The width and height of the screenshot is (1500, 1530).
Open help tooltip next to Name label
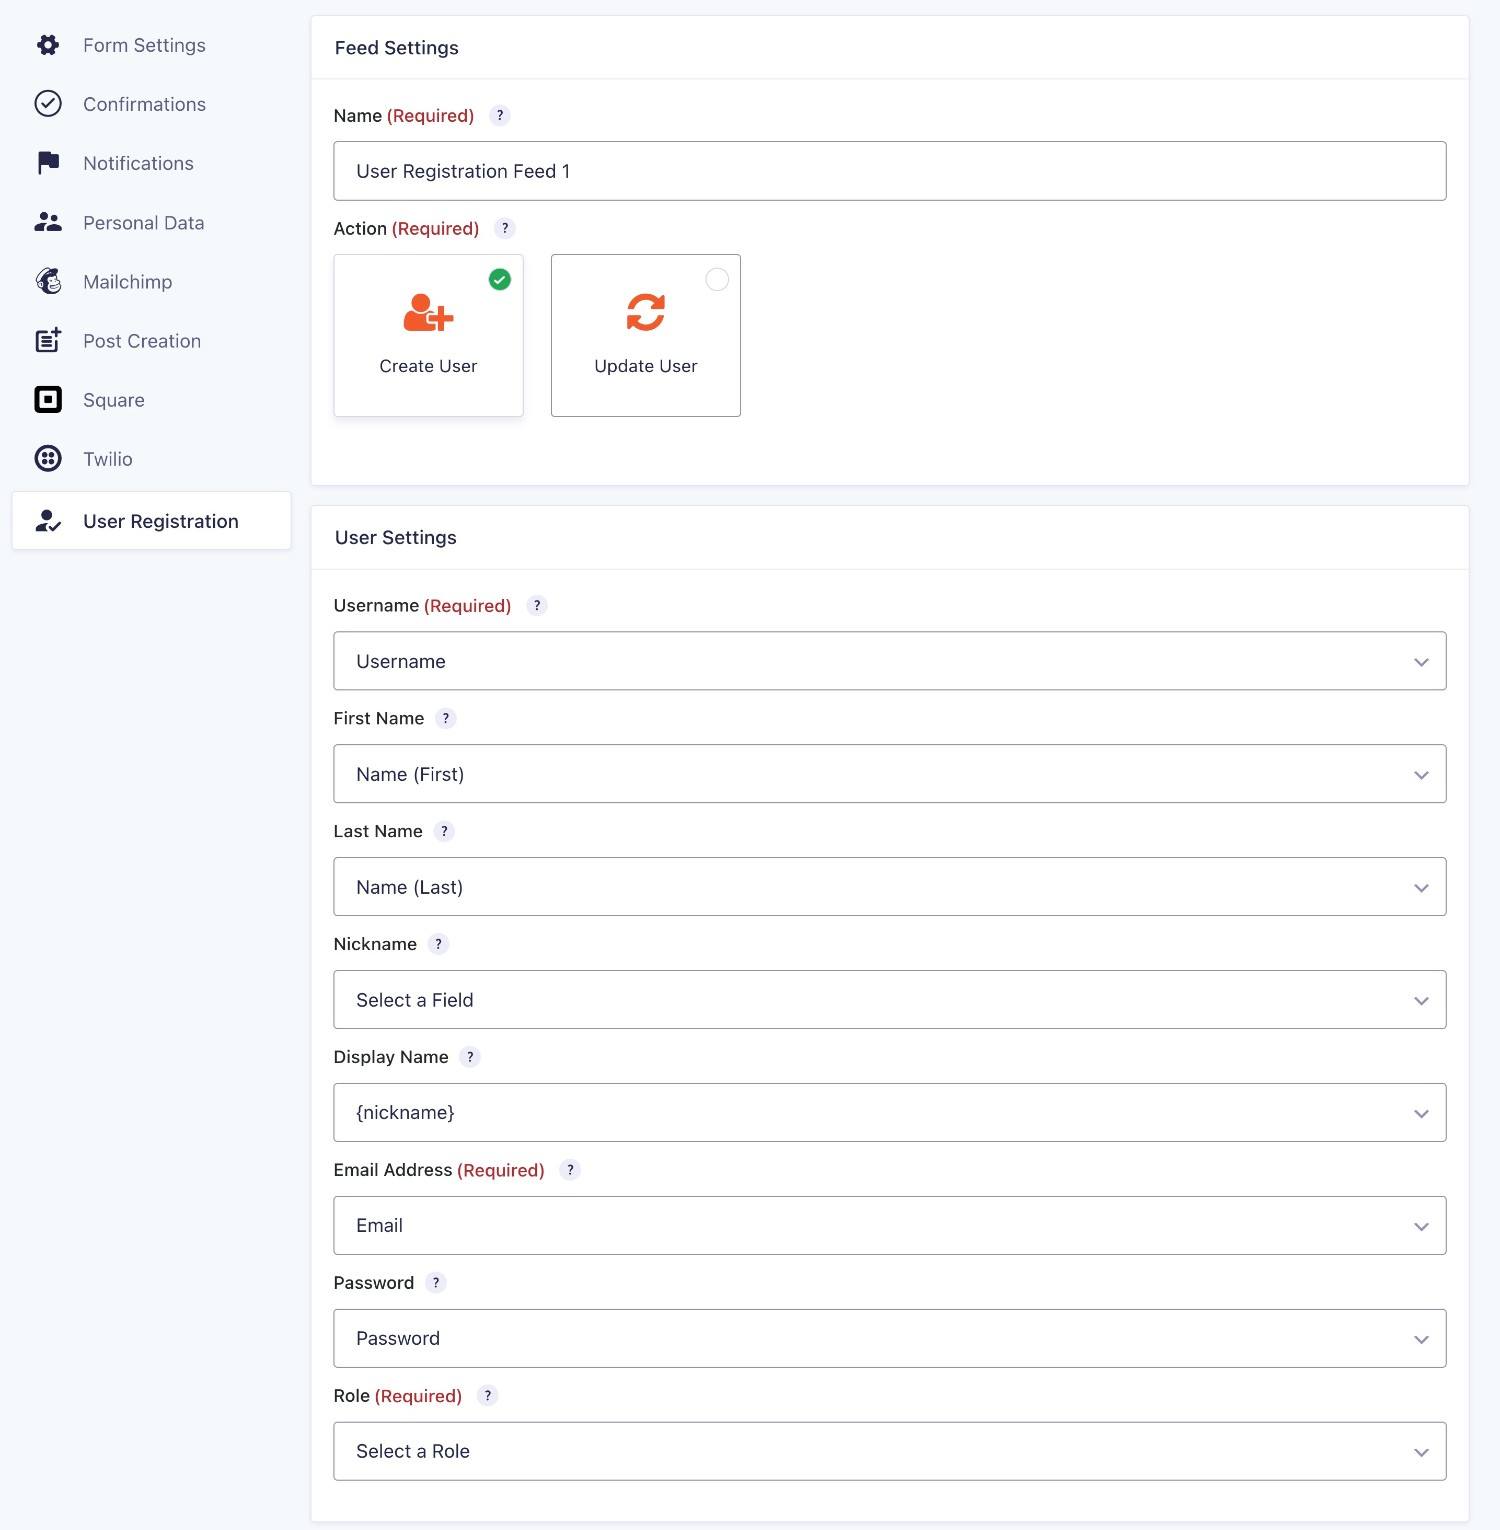[x=500, y=115]
